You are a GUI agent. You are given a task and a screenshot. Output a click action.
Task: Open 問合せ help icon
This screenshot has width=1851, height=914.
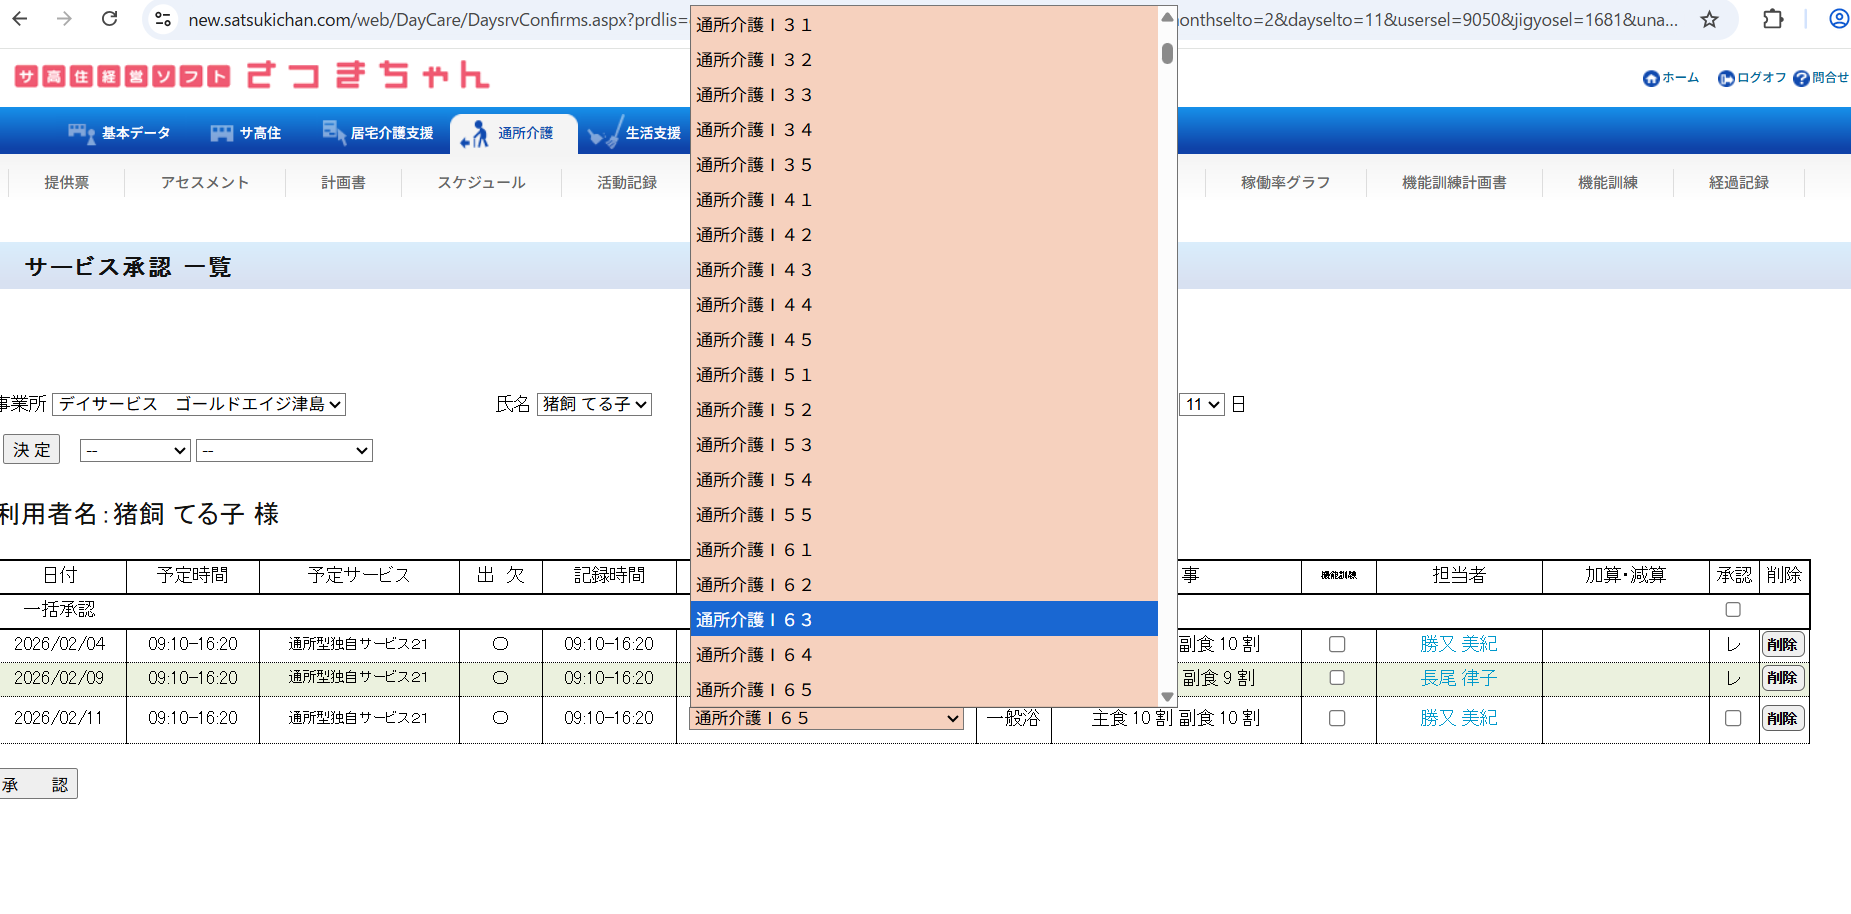point(1801,78)
